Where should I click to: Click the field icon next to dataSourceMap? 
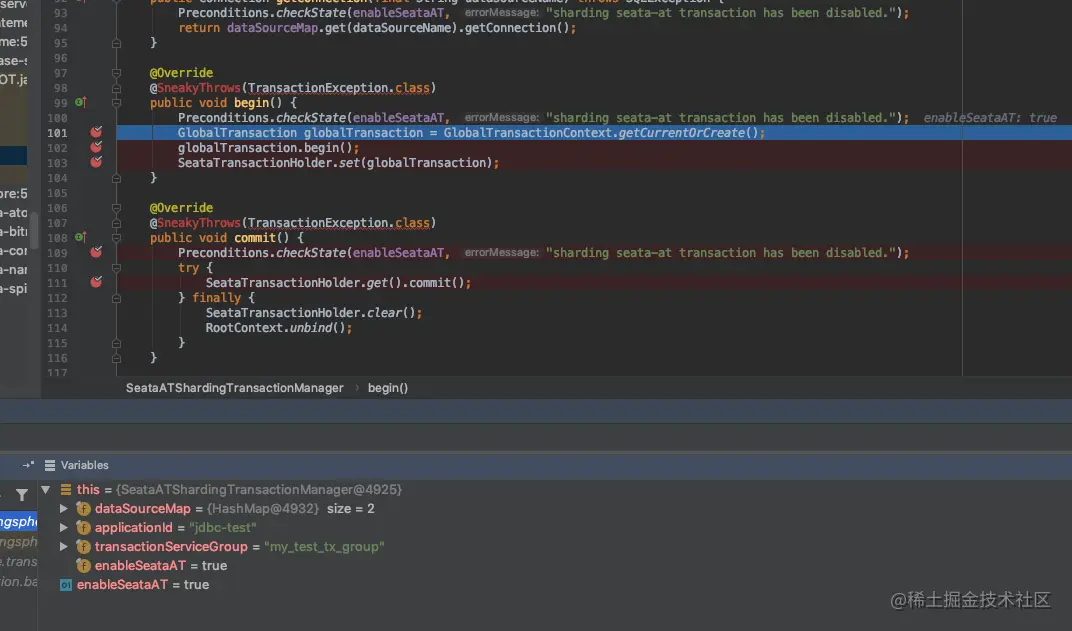(83, 509)
